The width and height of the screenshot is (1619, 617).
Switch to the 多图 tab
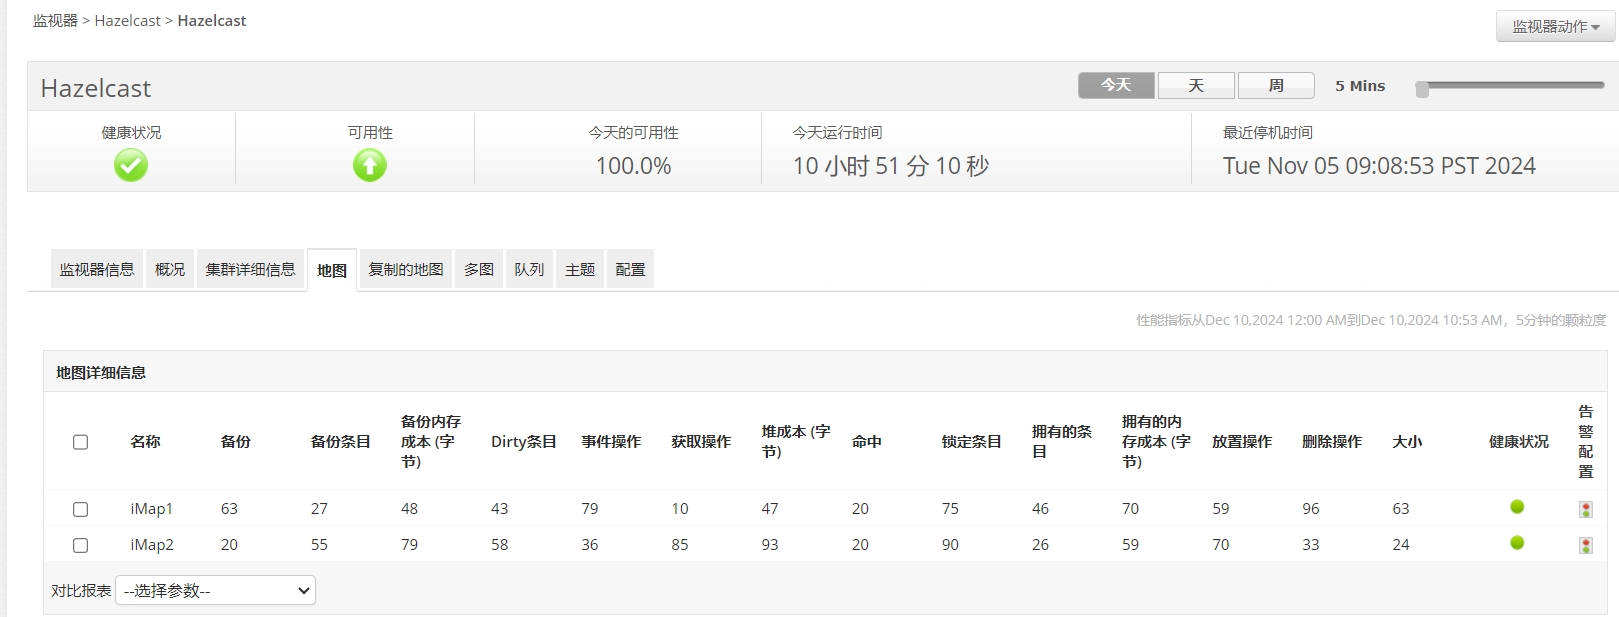pos(479,269)
